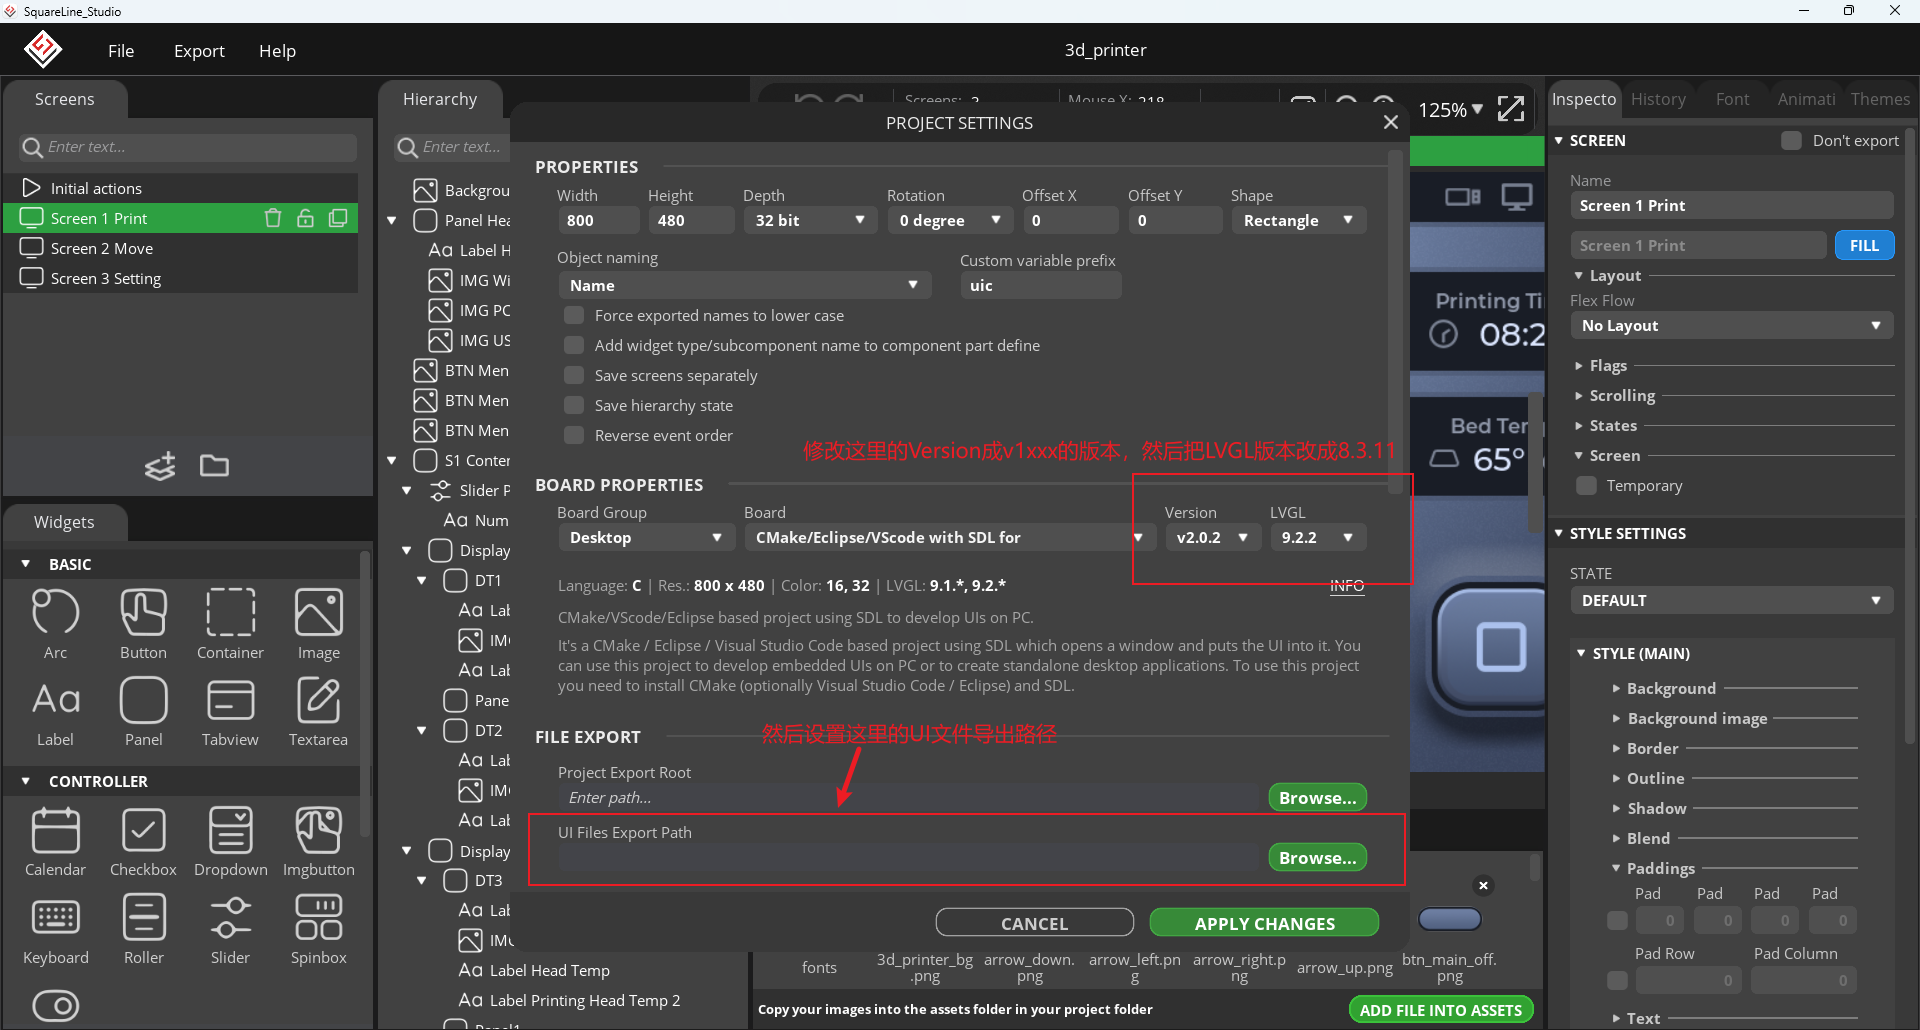Viewport: 1920px width, 1030px height.
Task: Toggle the Pad Row checkbox
Action: point(1617,980)
